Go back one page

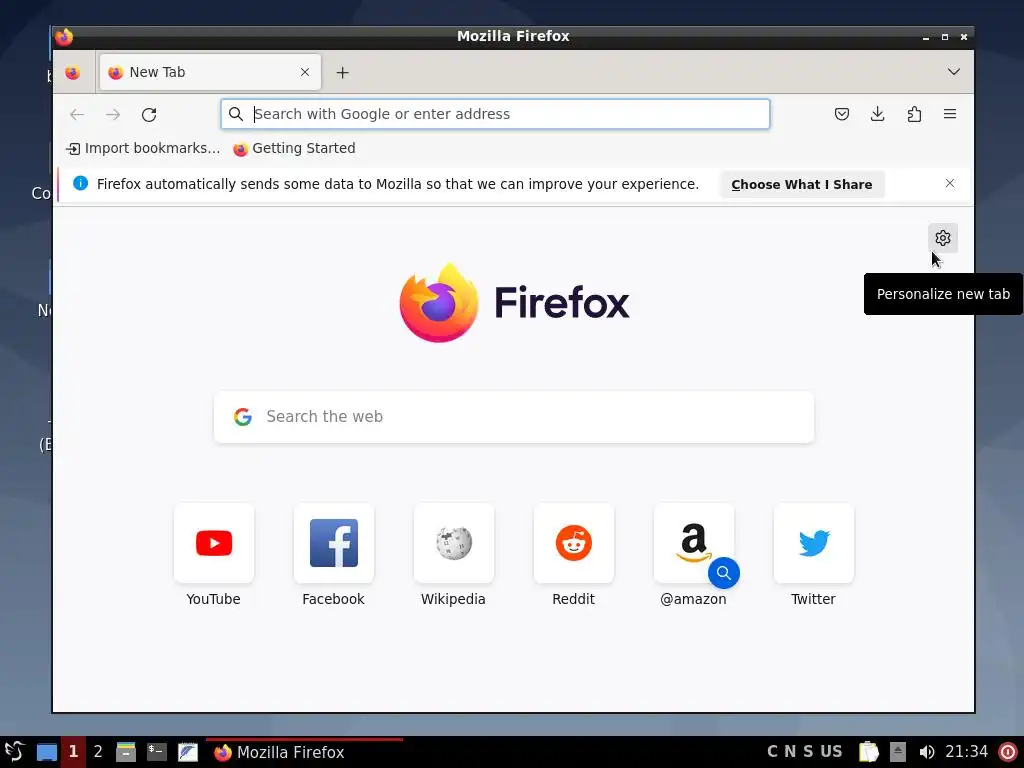click(77, 114)
